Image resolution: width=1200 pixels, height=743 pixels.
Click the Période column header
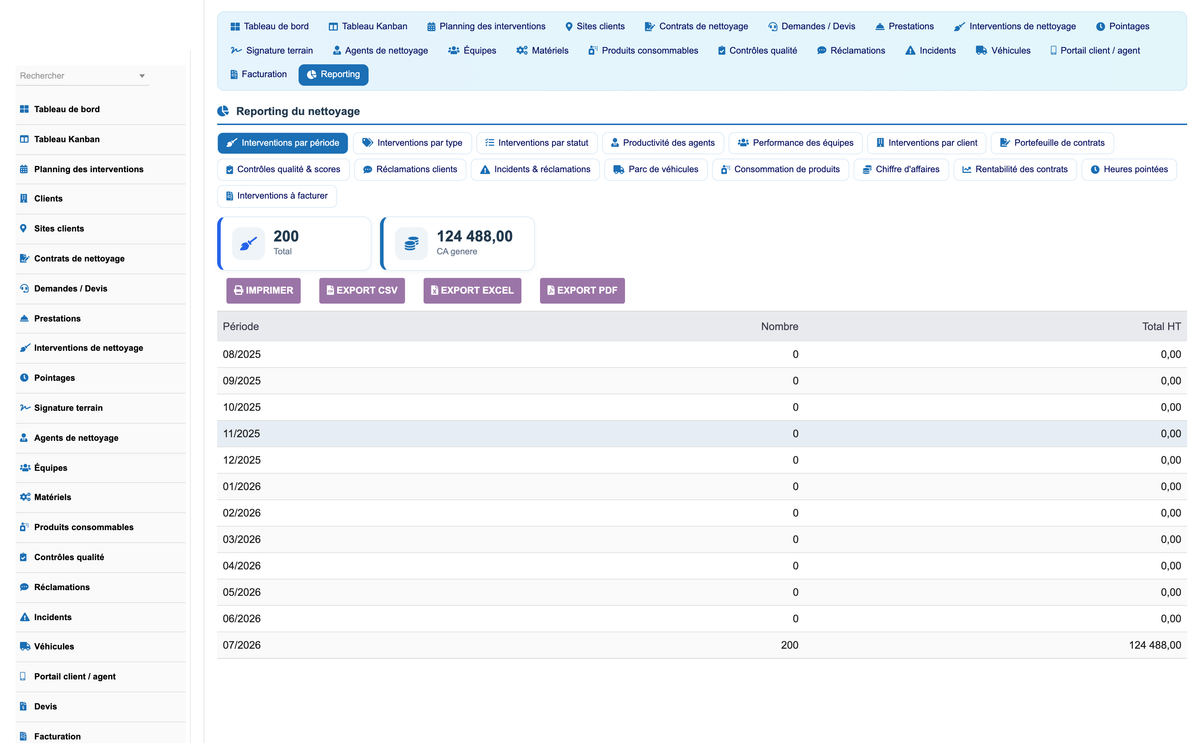241,327
